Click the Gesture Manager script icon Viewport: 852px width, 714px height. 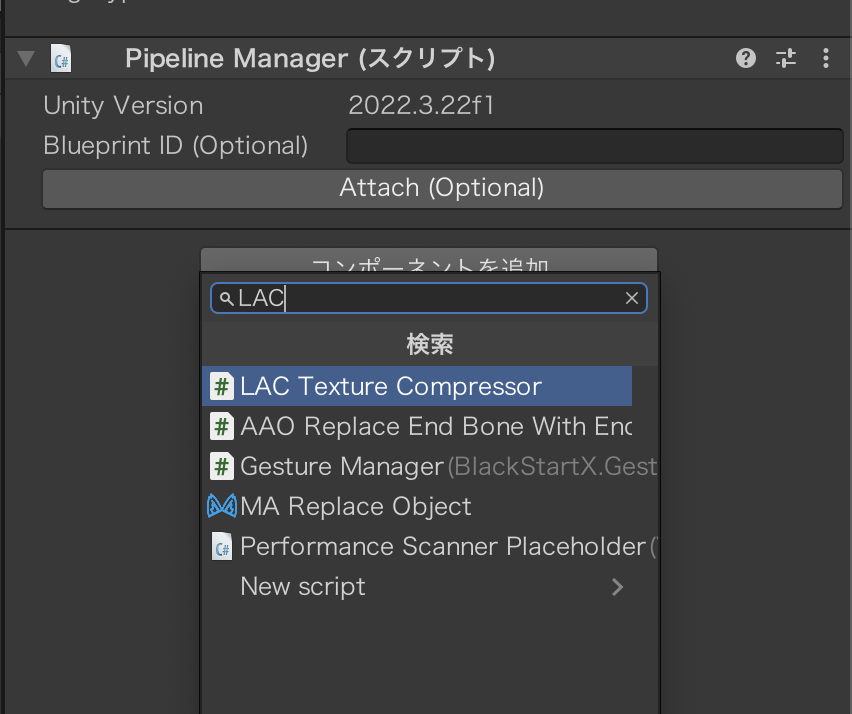pyautogui.click(x=222, y=467)
